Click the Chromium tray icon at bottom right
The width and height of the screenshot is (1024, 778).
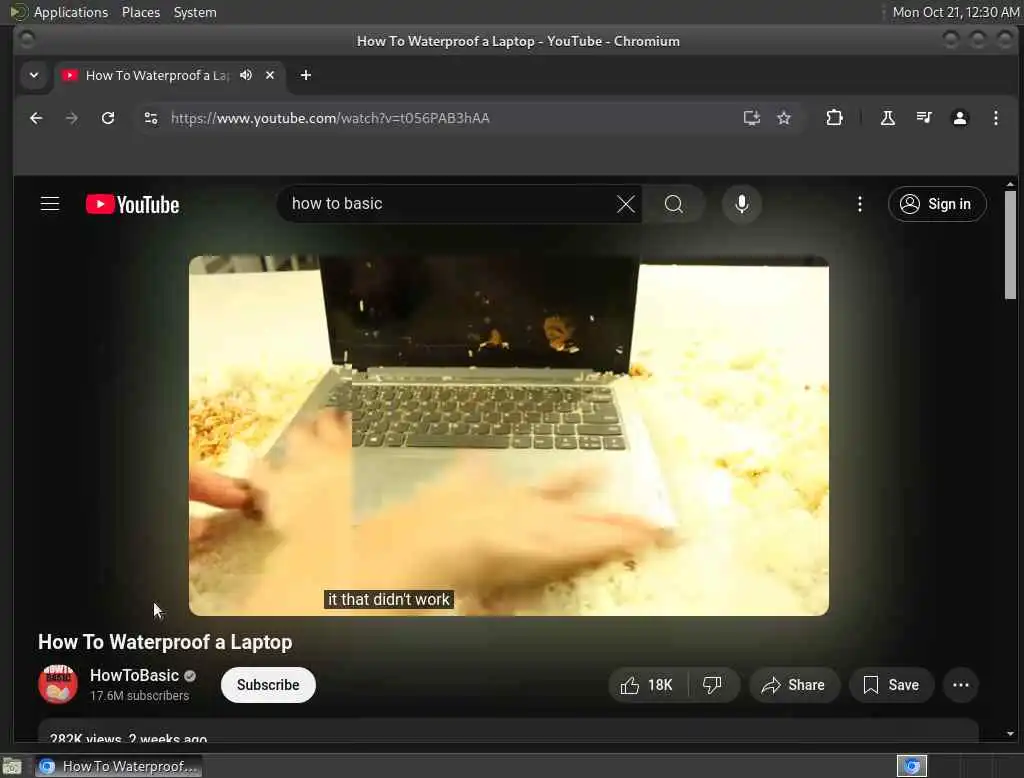pos(912,766)
